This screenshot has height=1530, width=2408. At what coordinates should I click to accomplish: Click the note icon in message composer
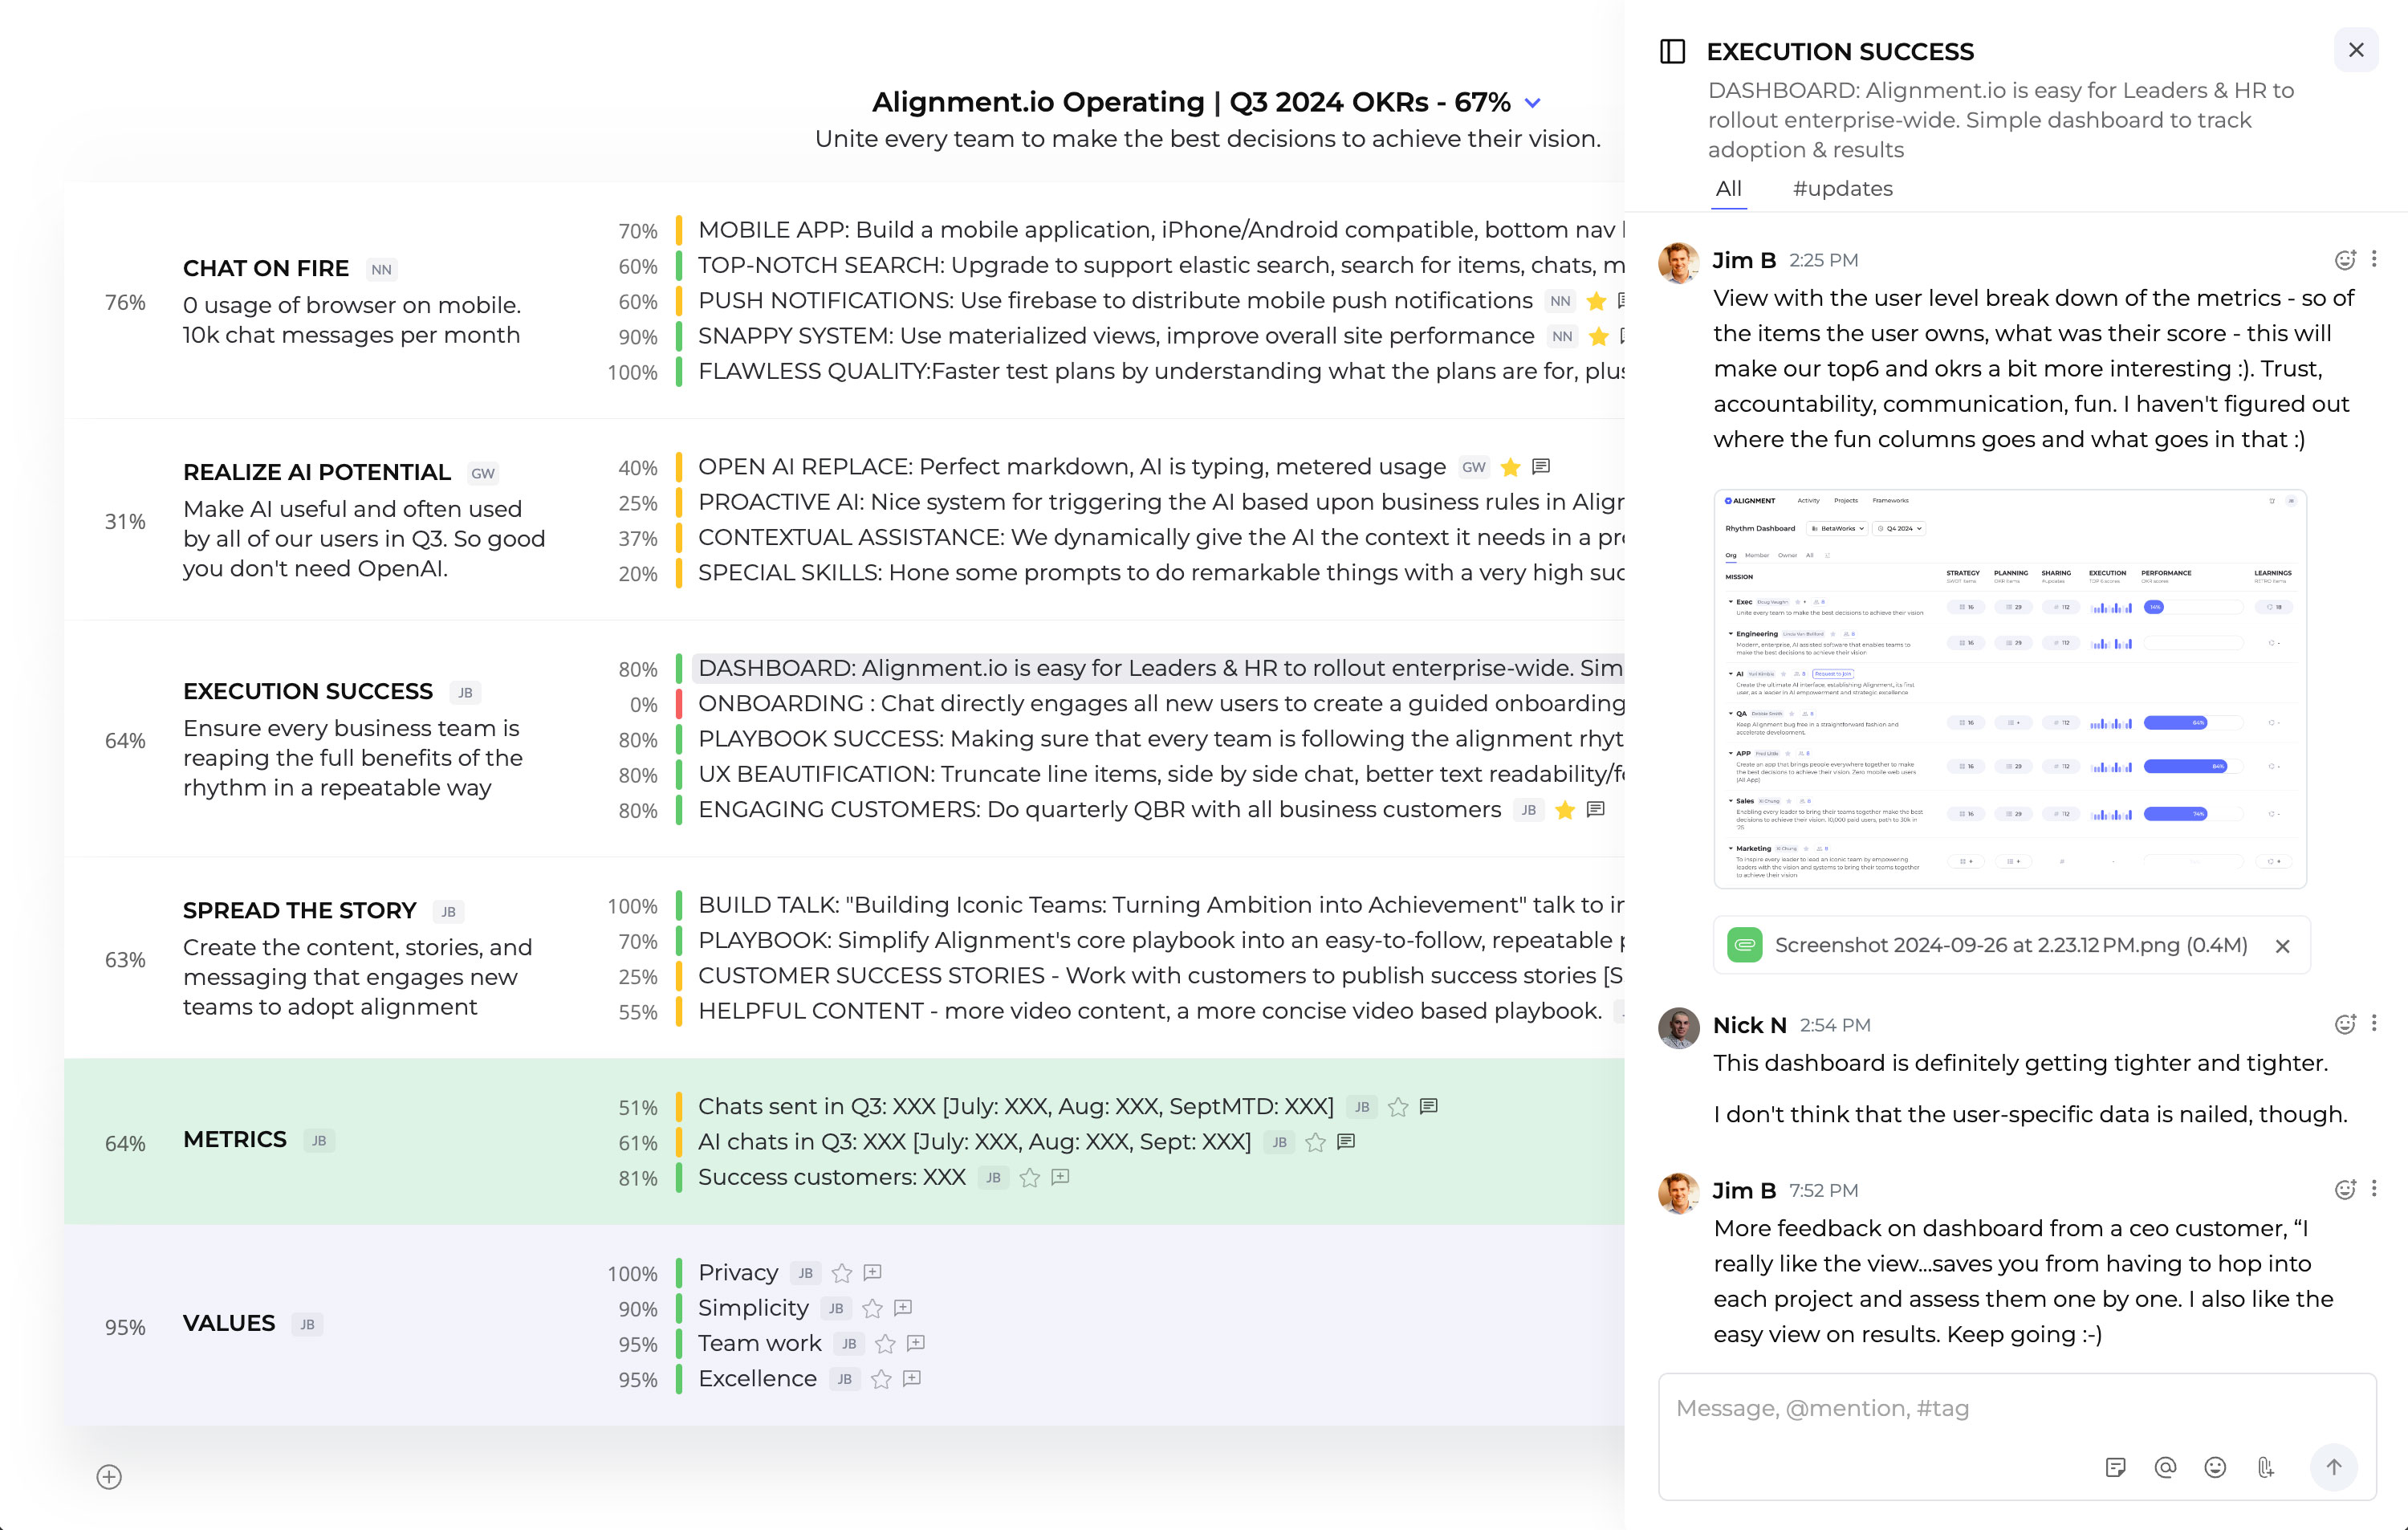tap(2115, 1467)
